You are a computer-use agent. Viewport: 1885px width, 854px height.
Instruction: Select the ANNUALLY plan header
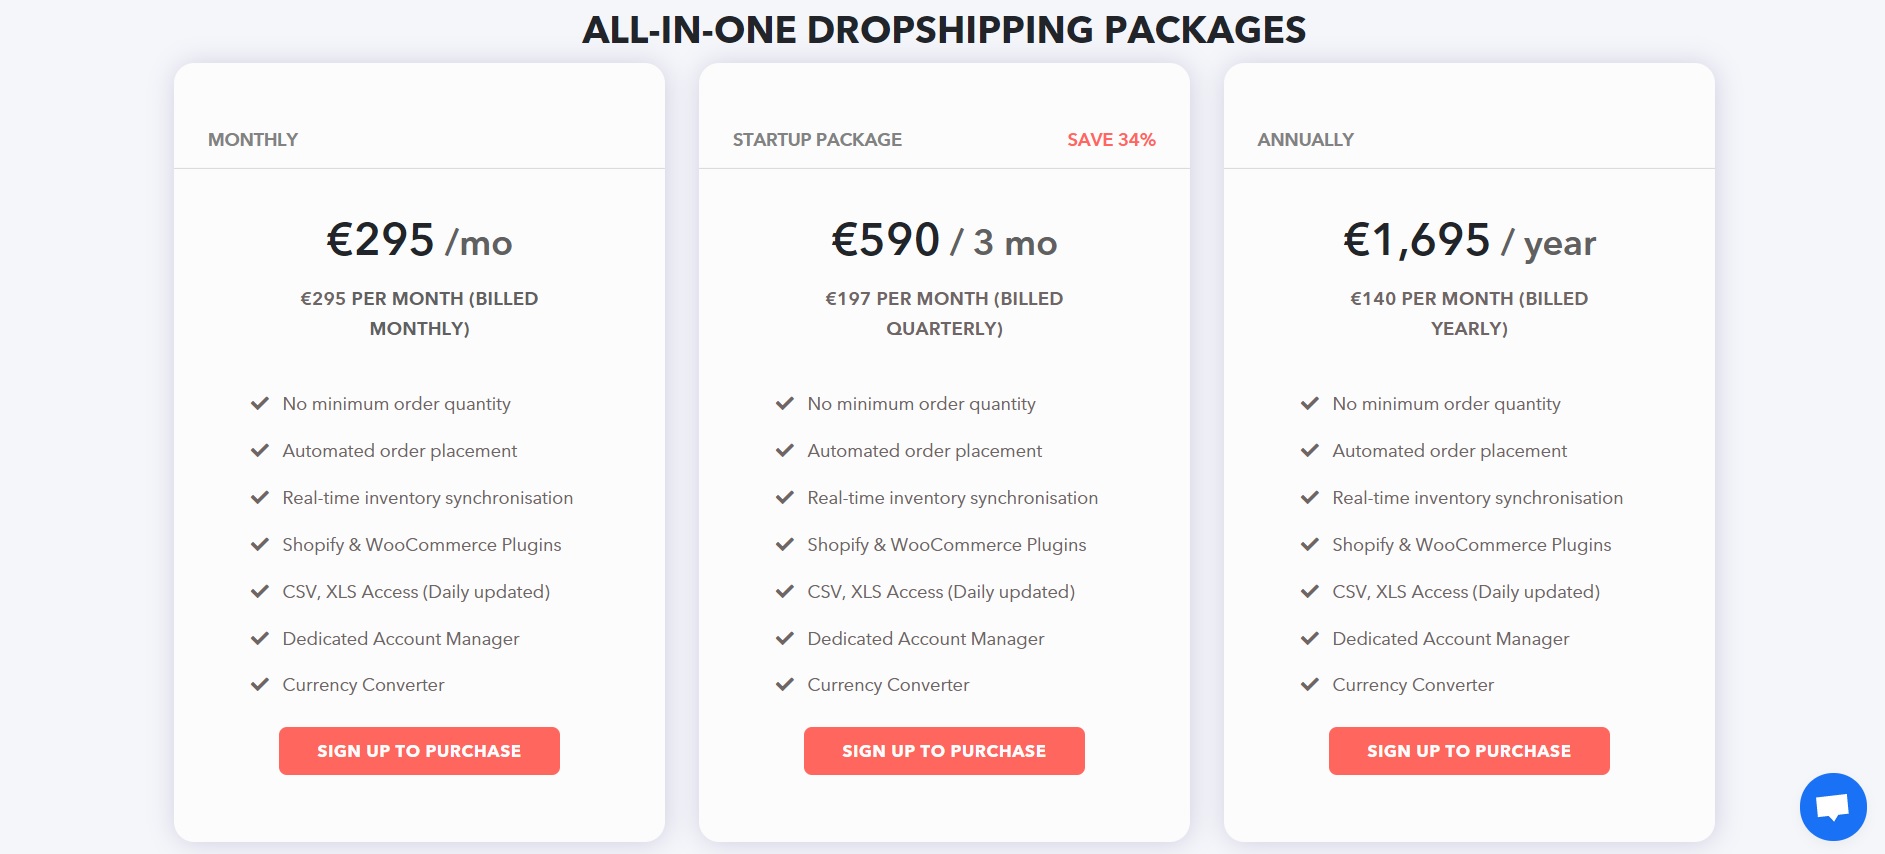coord(1304,140)
